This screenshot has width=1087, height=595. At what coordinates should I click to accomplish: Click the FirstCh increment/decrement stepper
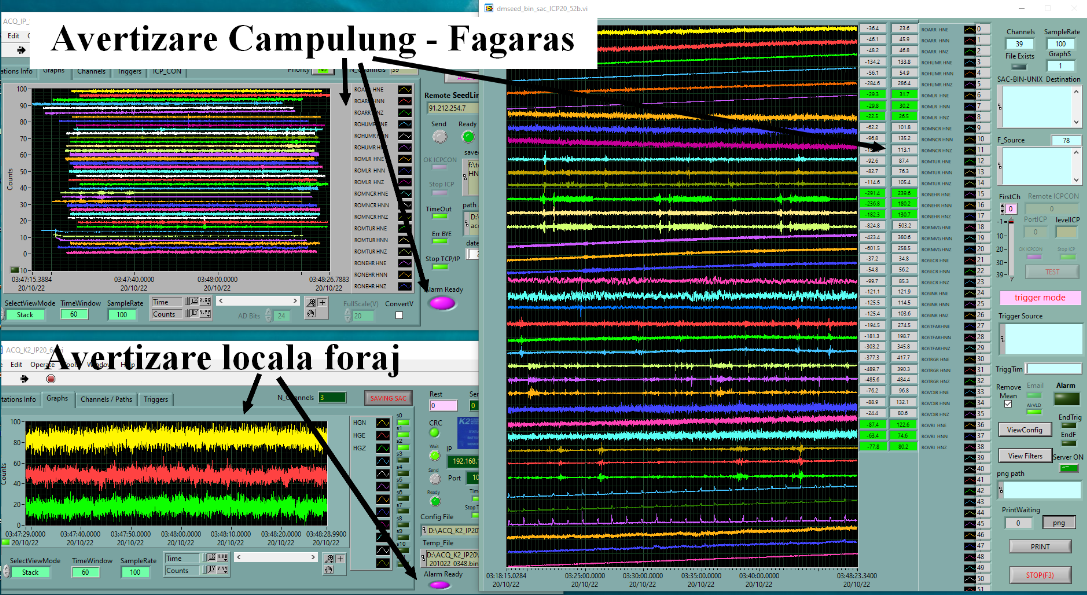pos(1002,208)
